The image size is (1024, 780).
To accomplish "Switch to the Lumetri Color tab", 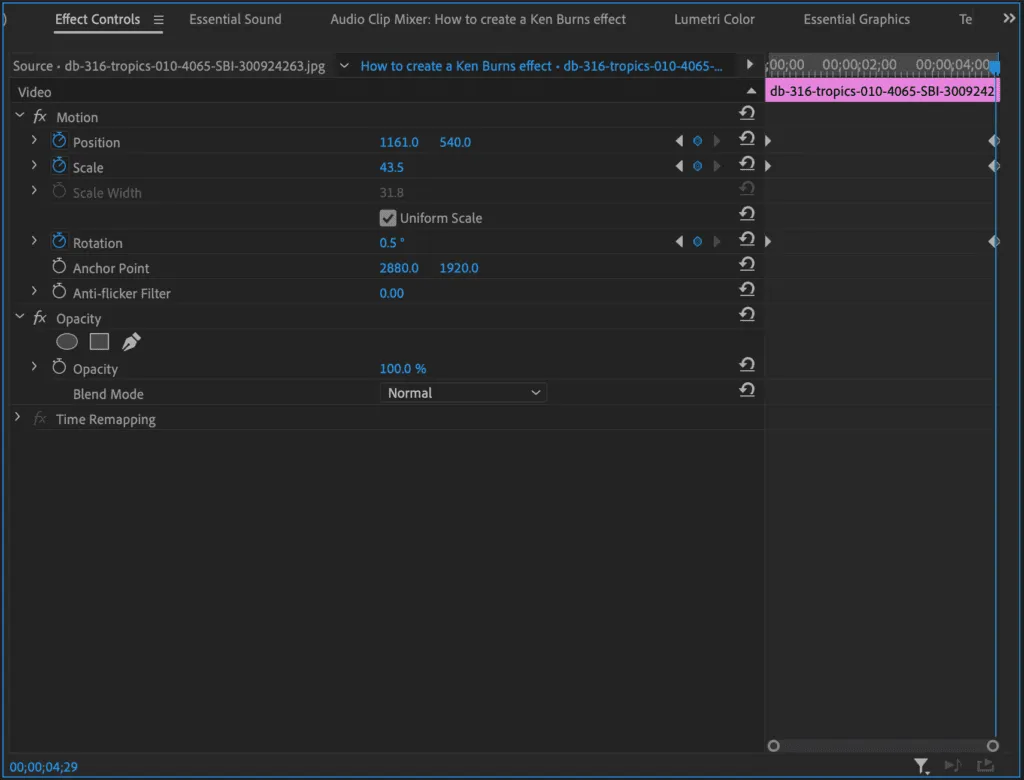I will click(x=714, y=19).
